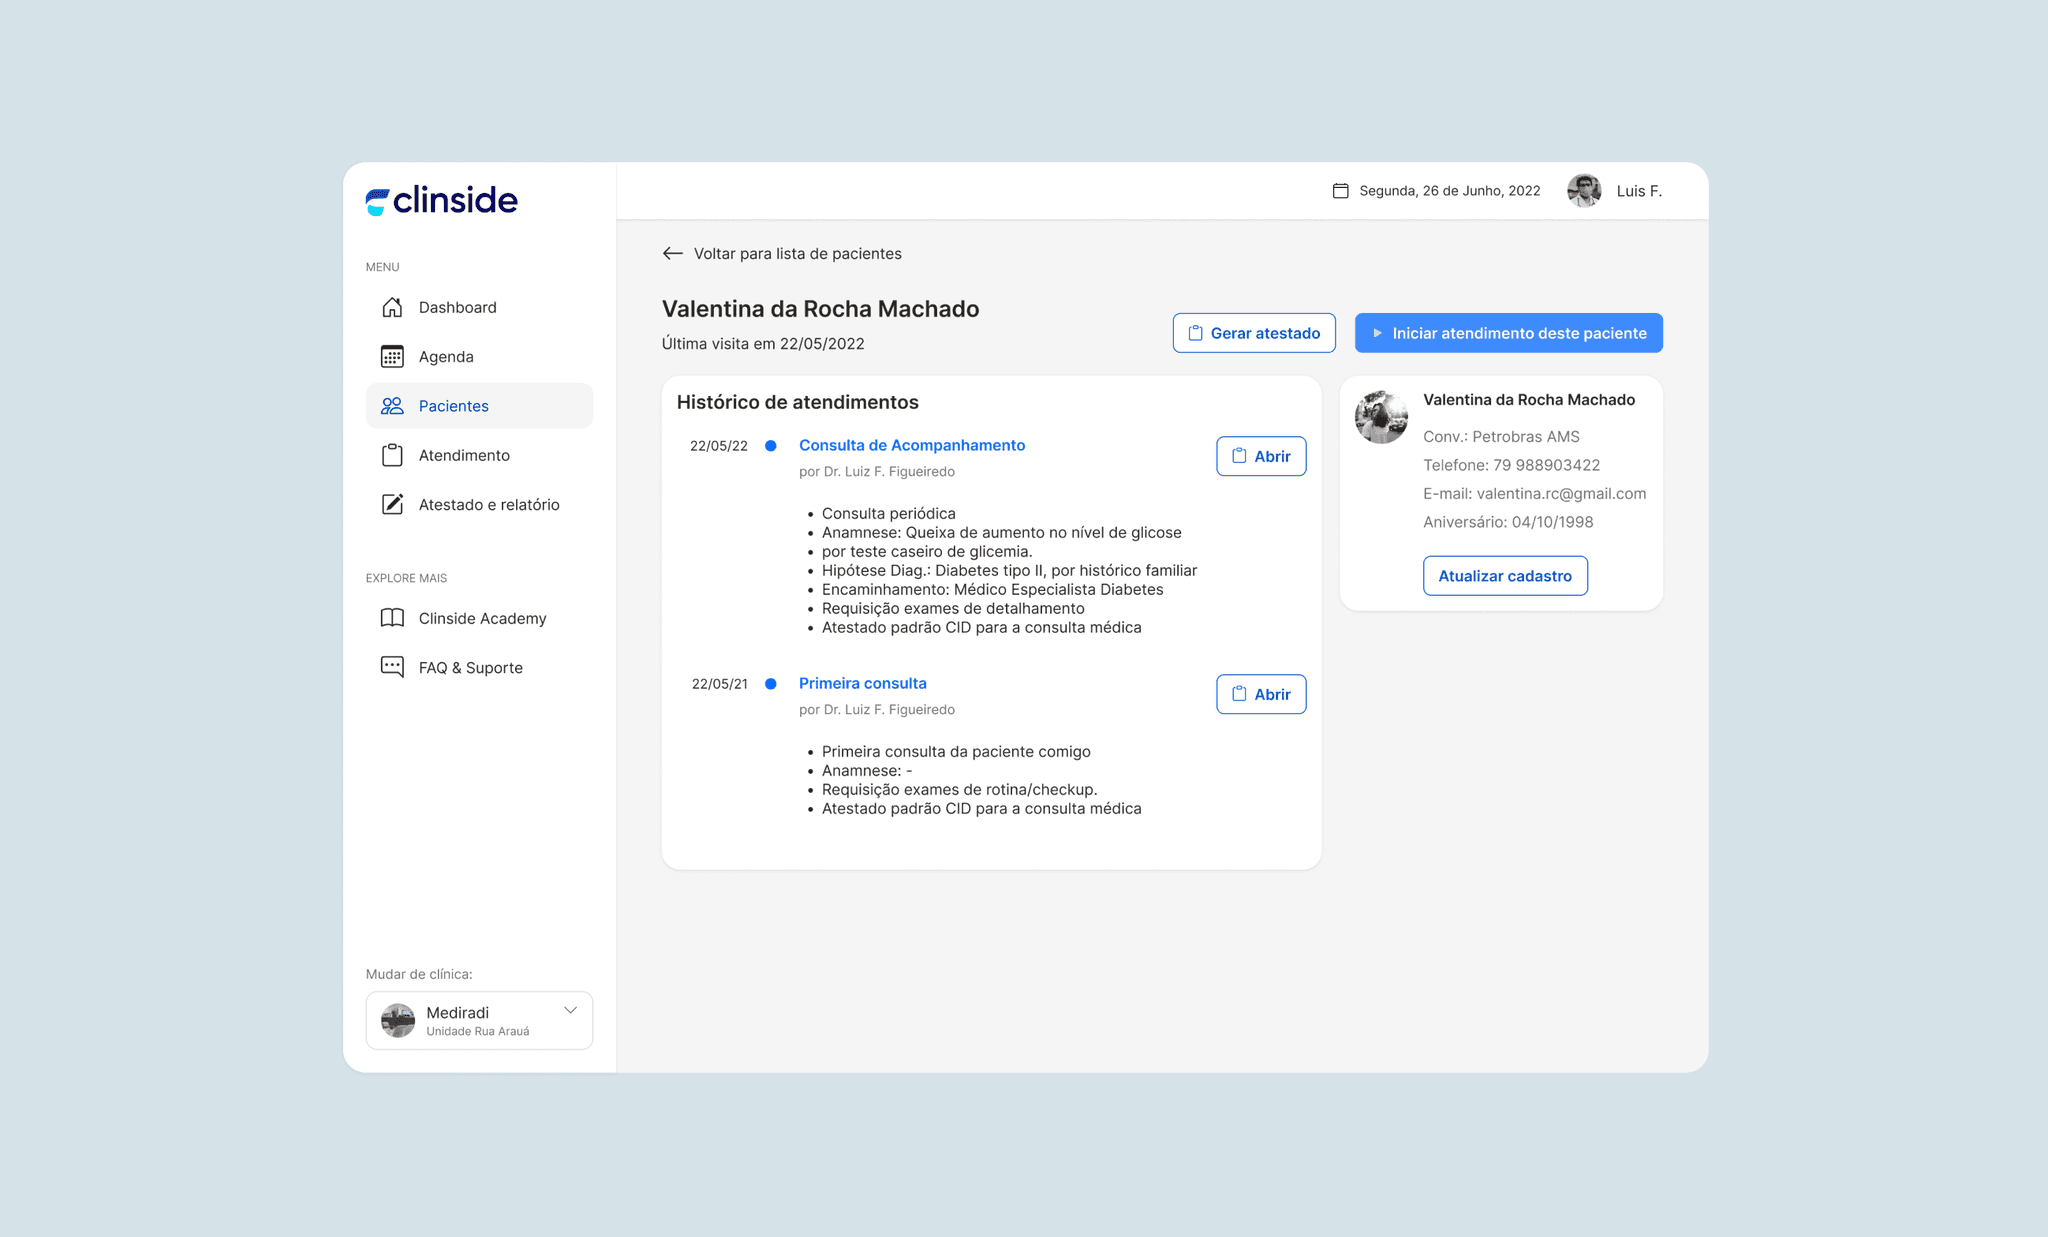The width and height of the screenshot is (2048, 1237).
Task: Start Iniciar atendimento deste paciente
Action: point(1508,333)
